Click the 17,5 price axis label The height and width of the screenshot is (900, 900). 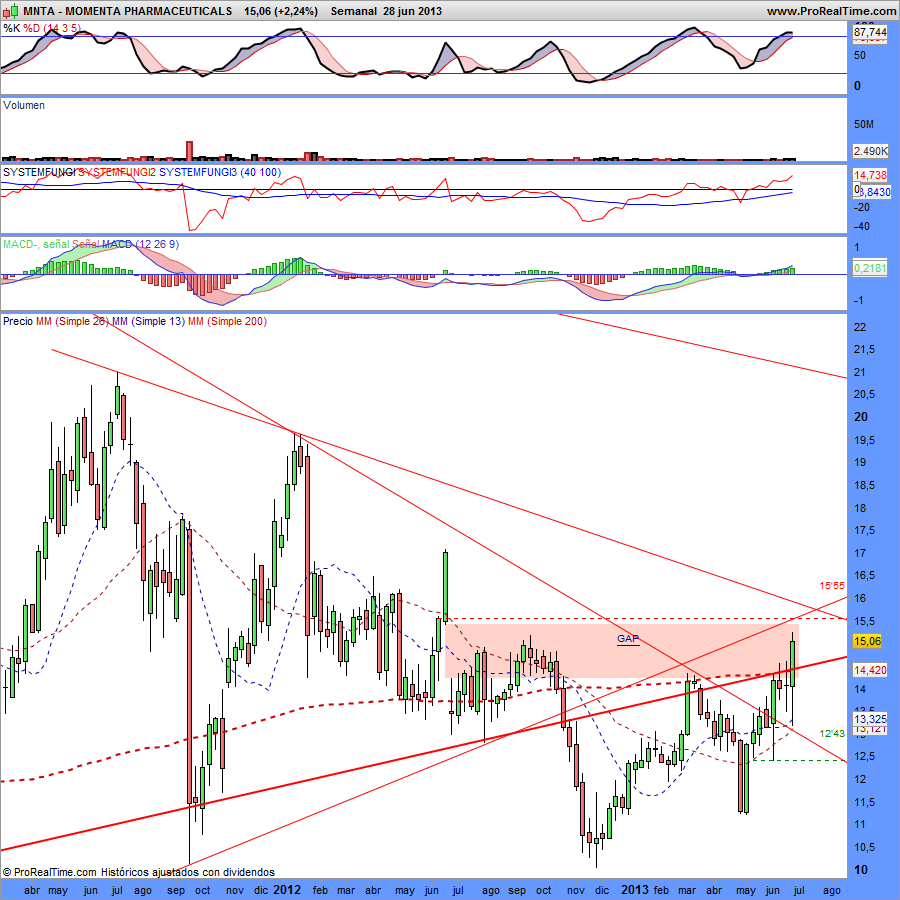click(864, 530)
